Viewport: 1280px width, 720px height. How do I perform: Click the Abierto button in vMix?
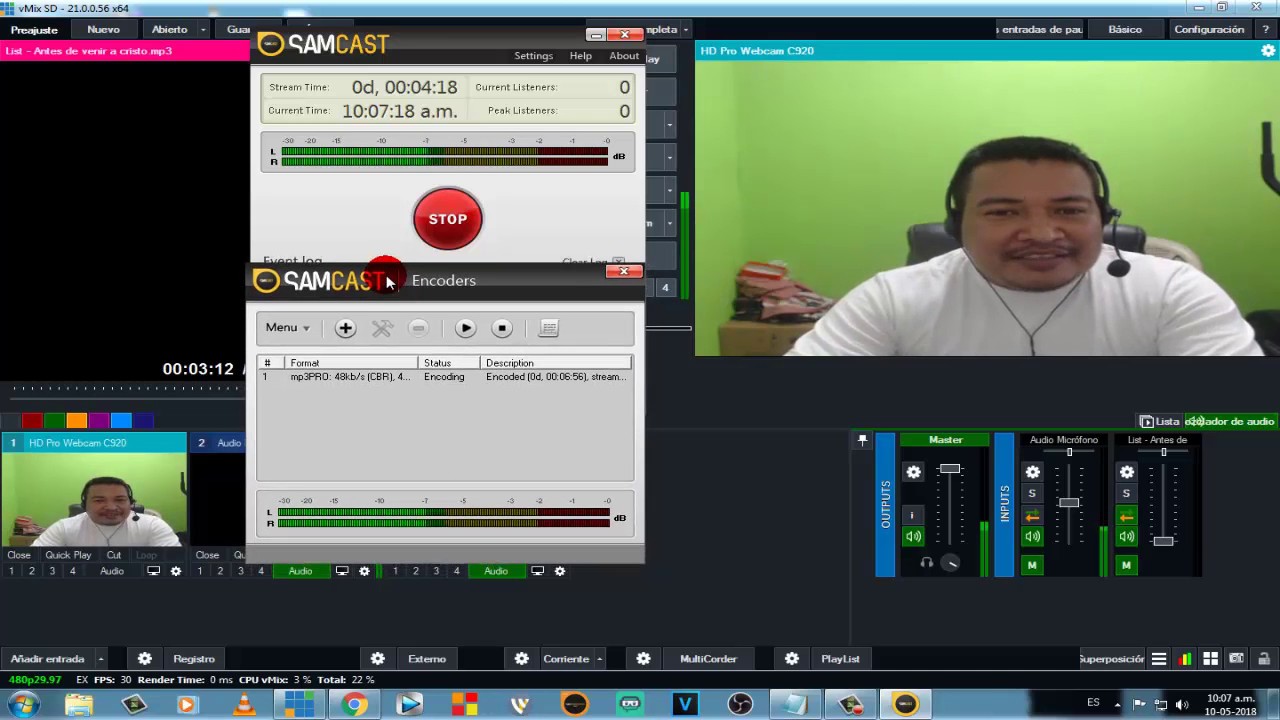click(169, 29)
